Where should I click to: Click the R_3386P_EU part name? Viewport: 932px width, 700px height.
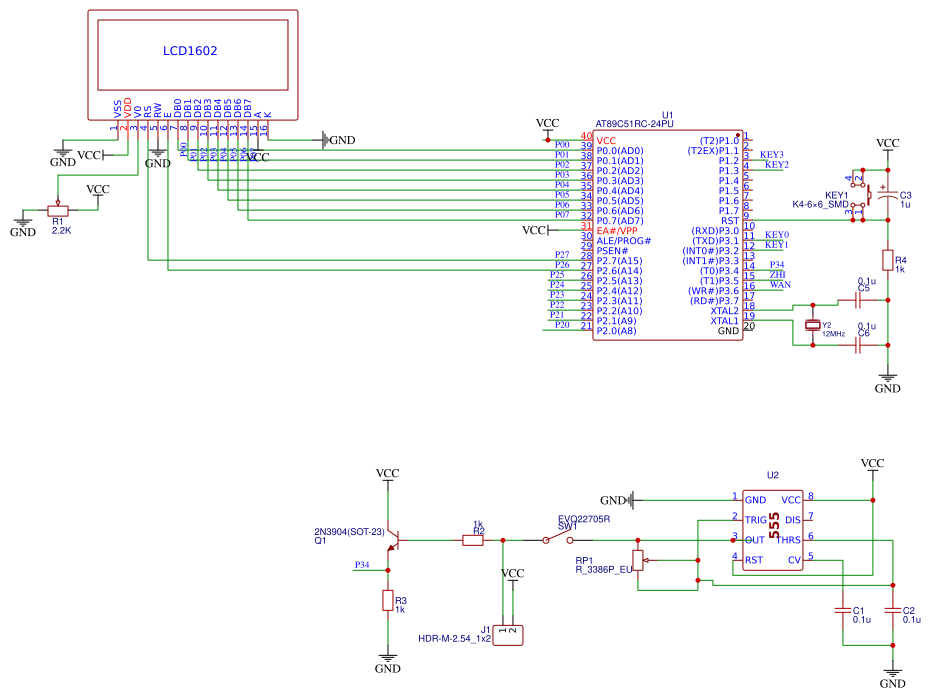604,569
